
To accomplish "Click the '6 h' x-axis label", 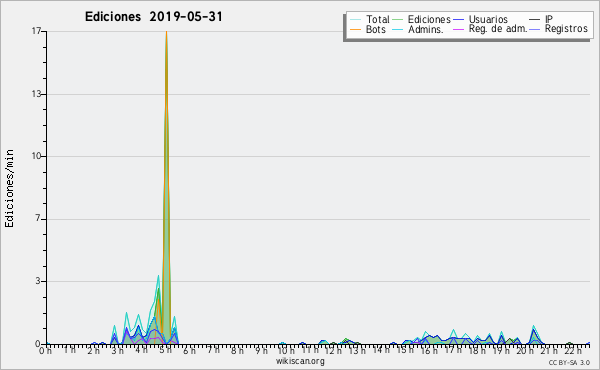I will [189, 350].
